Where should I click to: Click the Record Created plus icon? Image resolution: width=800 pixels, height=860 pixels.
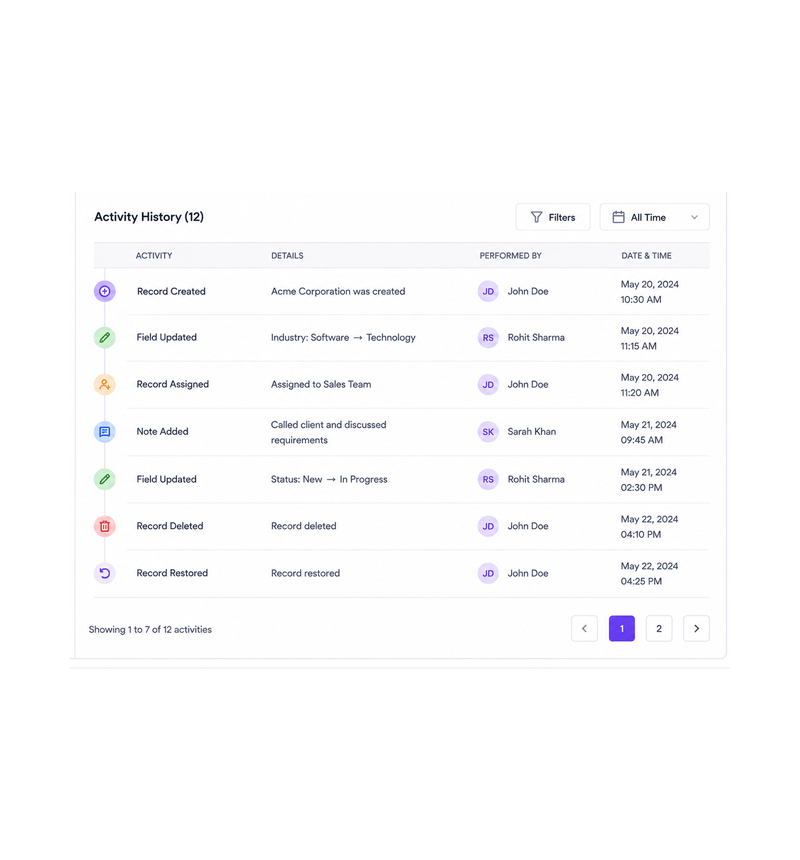coord(105,291)
